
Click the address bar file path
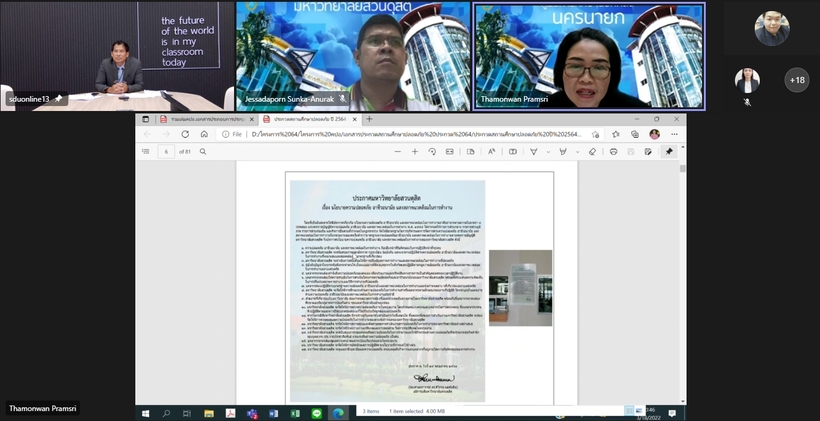(416, 134)
